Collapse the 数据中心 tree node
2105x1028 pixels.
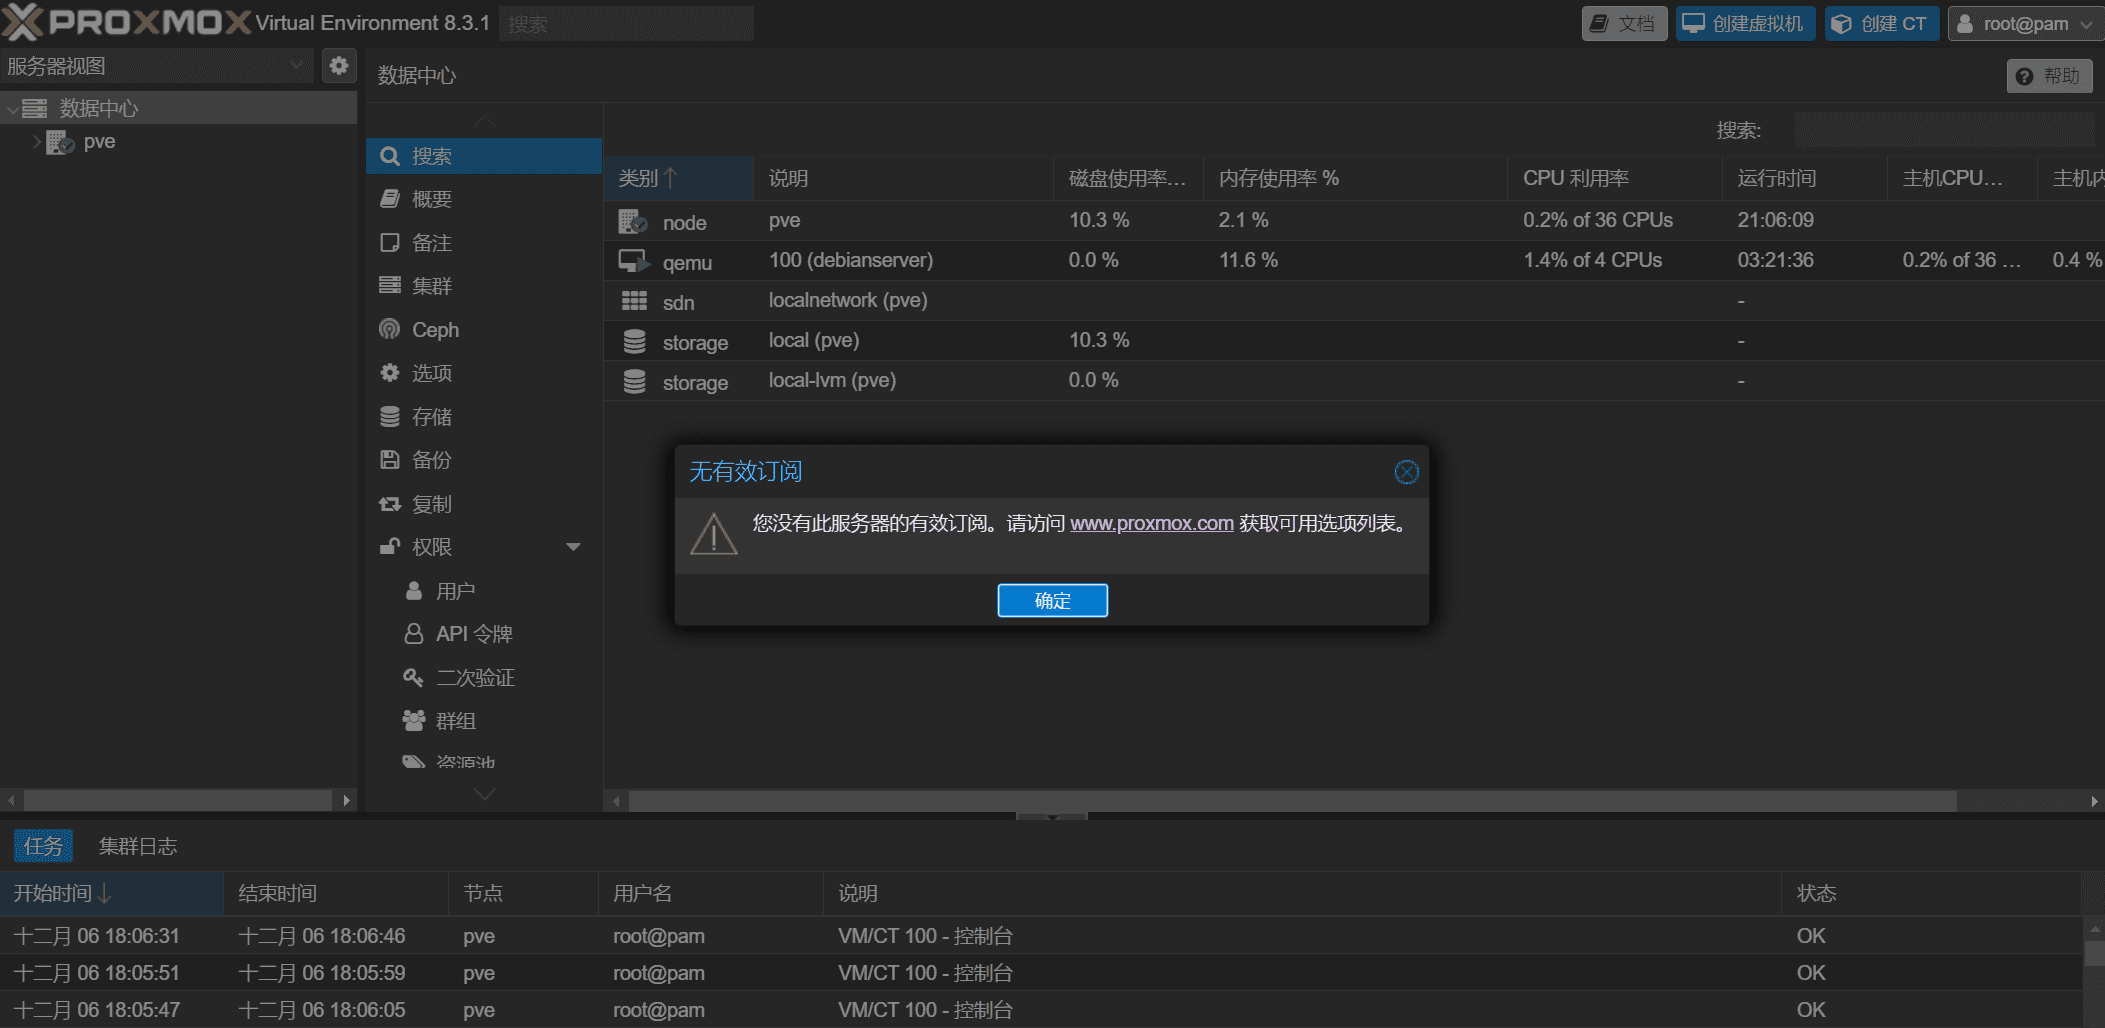point(11,109)
